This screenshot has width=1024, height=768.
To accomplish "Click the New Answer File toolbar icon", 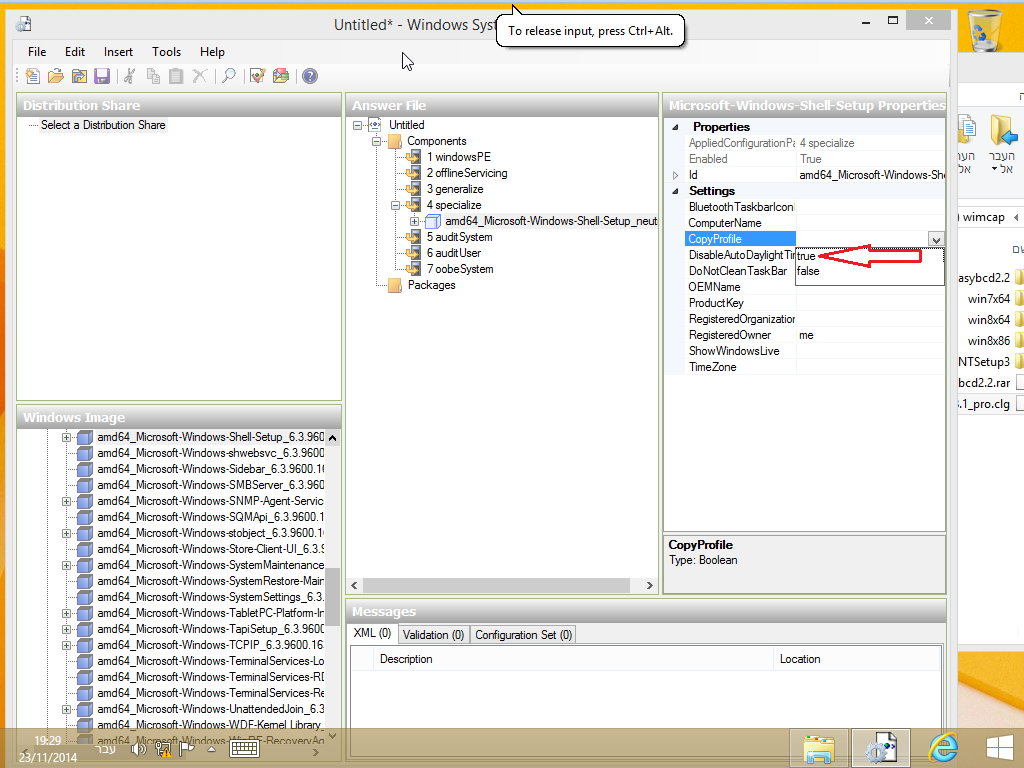I will pos(32,76).
